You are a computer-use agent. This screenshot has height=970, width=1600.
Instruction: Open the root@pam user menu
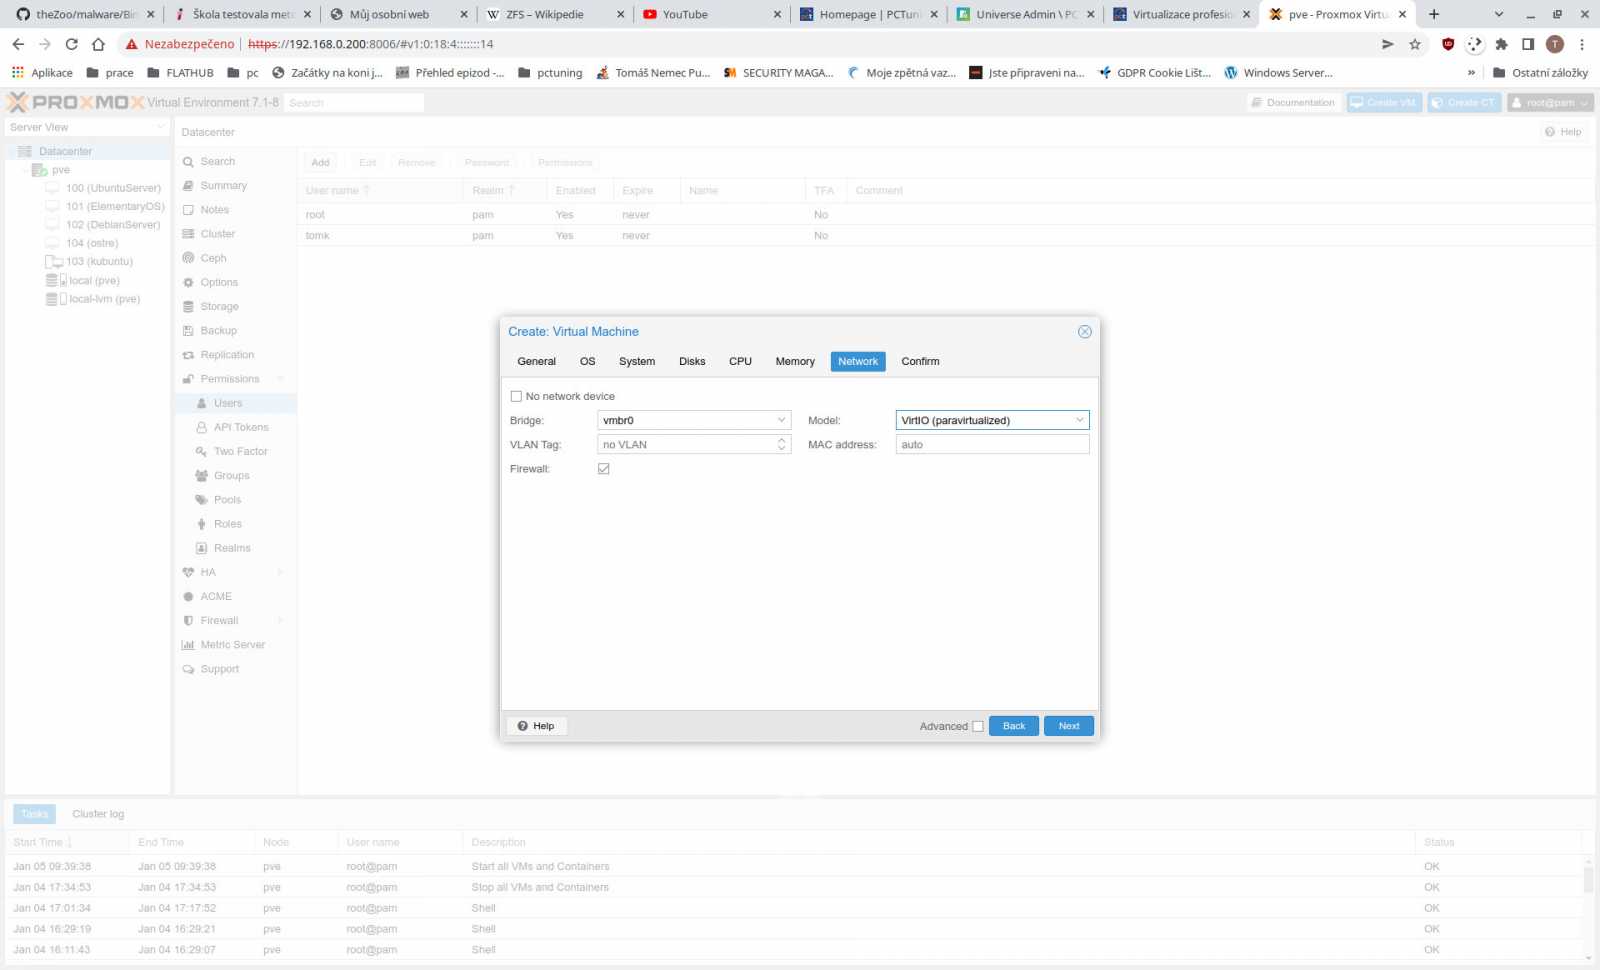pos(1550,103)
